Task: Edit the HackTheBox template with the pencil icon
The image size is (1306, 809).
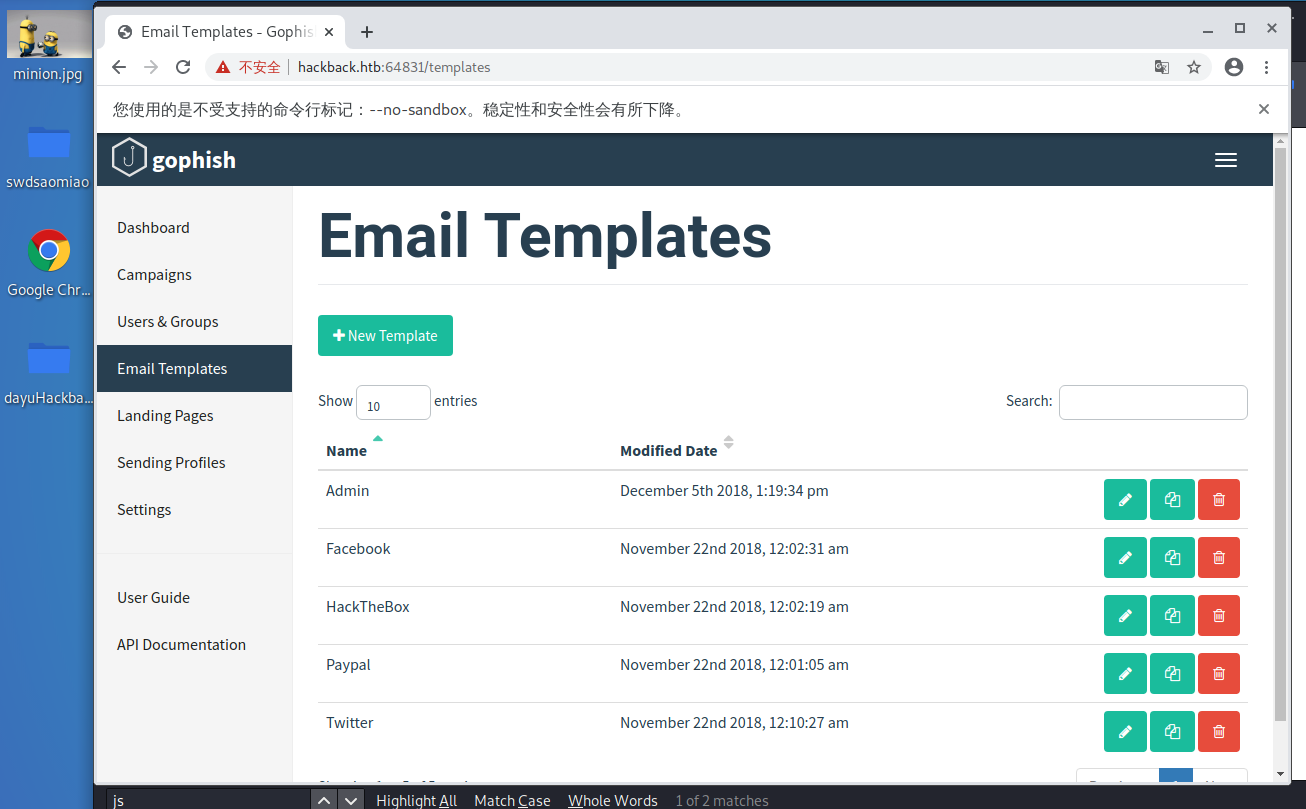Action: [x=1125, y=616]
